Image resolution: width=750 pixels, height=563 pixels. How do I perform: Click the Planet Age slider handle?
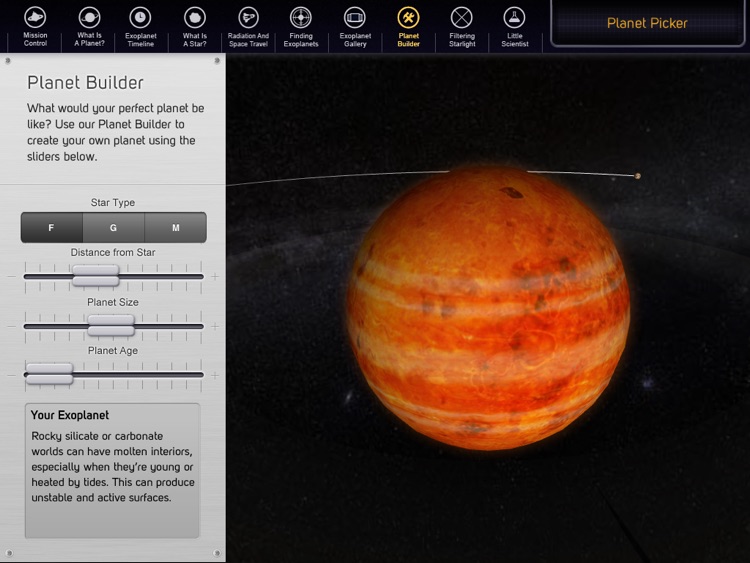point(49,374)
